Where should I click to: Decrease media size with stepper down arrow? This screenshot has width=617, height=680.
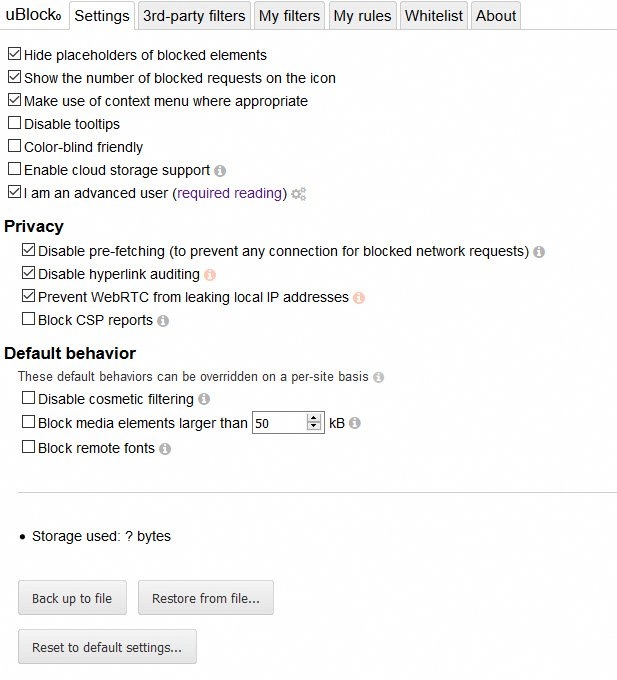click(x=314, y=428)
